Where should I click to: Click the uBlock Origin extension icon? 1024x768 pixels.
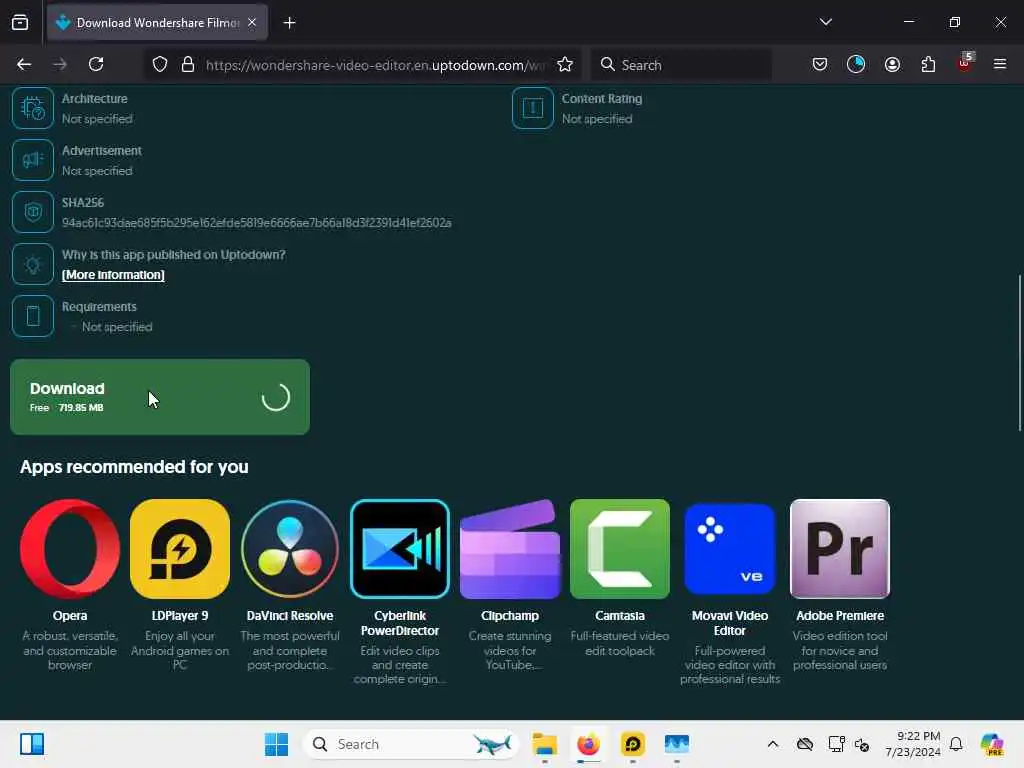[x=965, y=64]
